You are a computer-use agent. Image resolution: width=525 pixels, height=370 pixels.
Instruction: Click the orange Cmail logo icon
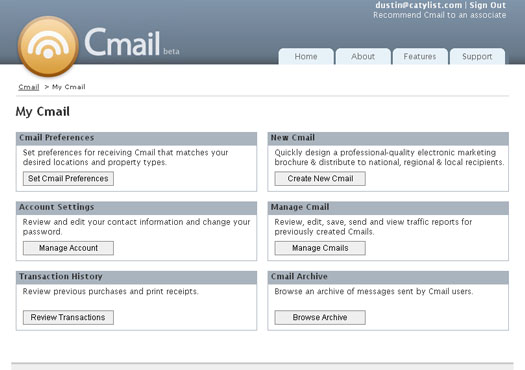(48, 46)
